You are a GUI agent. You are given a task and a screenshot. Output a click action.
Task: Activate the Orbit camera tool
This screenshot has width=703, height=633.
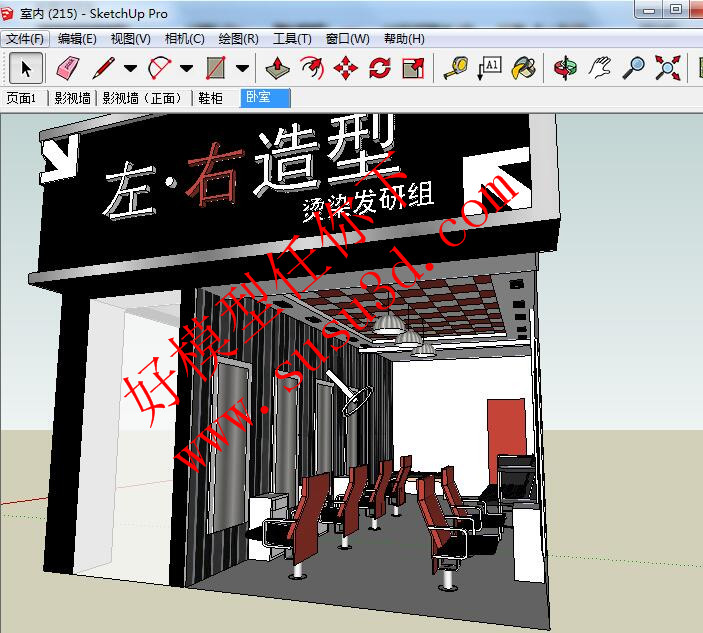(x=565, y=68)
